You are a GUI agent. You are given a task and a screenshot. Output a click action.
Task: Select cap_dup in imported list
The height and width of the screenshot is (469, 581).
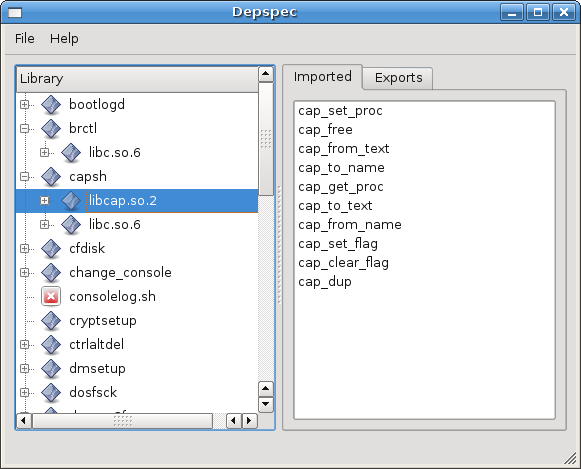click(x=325, y=282)
